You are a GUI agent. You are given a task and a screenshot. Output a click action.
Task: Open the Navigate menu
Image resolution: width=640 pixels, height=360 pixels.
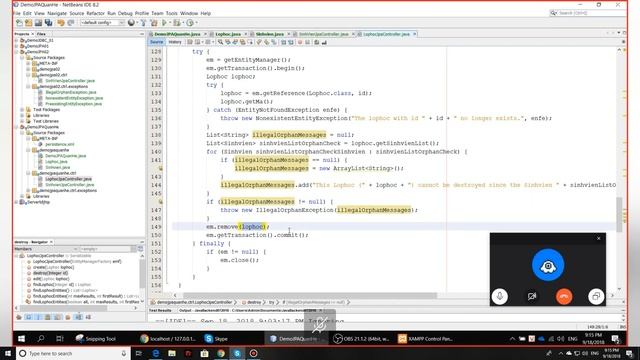[x=57, y=13]
